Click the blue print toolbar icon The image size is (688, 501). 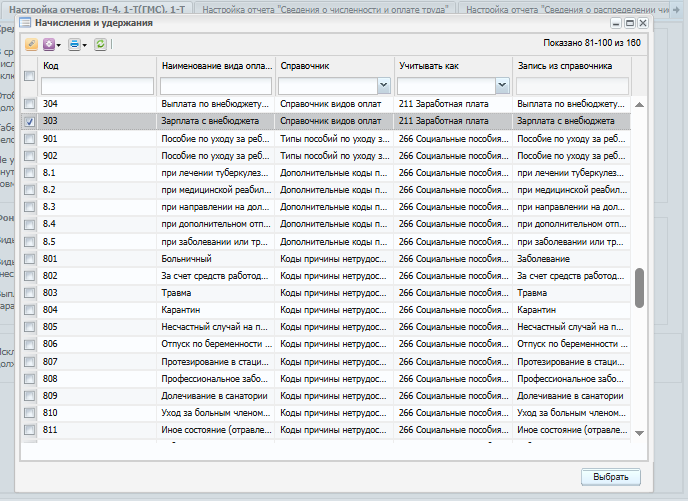[x=74, y=44]
